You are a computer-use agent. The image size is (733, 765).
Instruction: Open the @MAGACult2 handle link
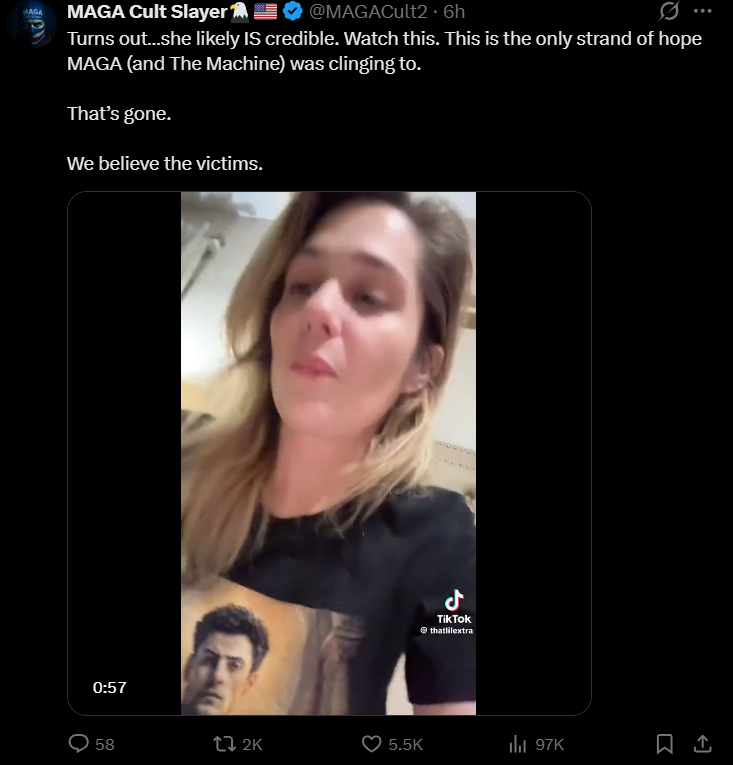(x=368, y=12)
